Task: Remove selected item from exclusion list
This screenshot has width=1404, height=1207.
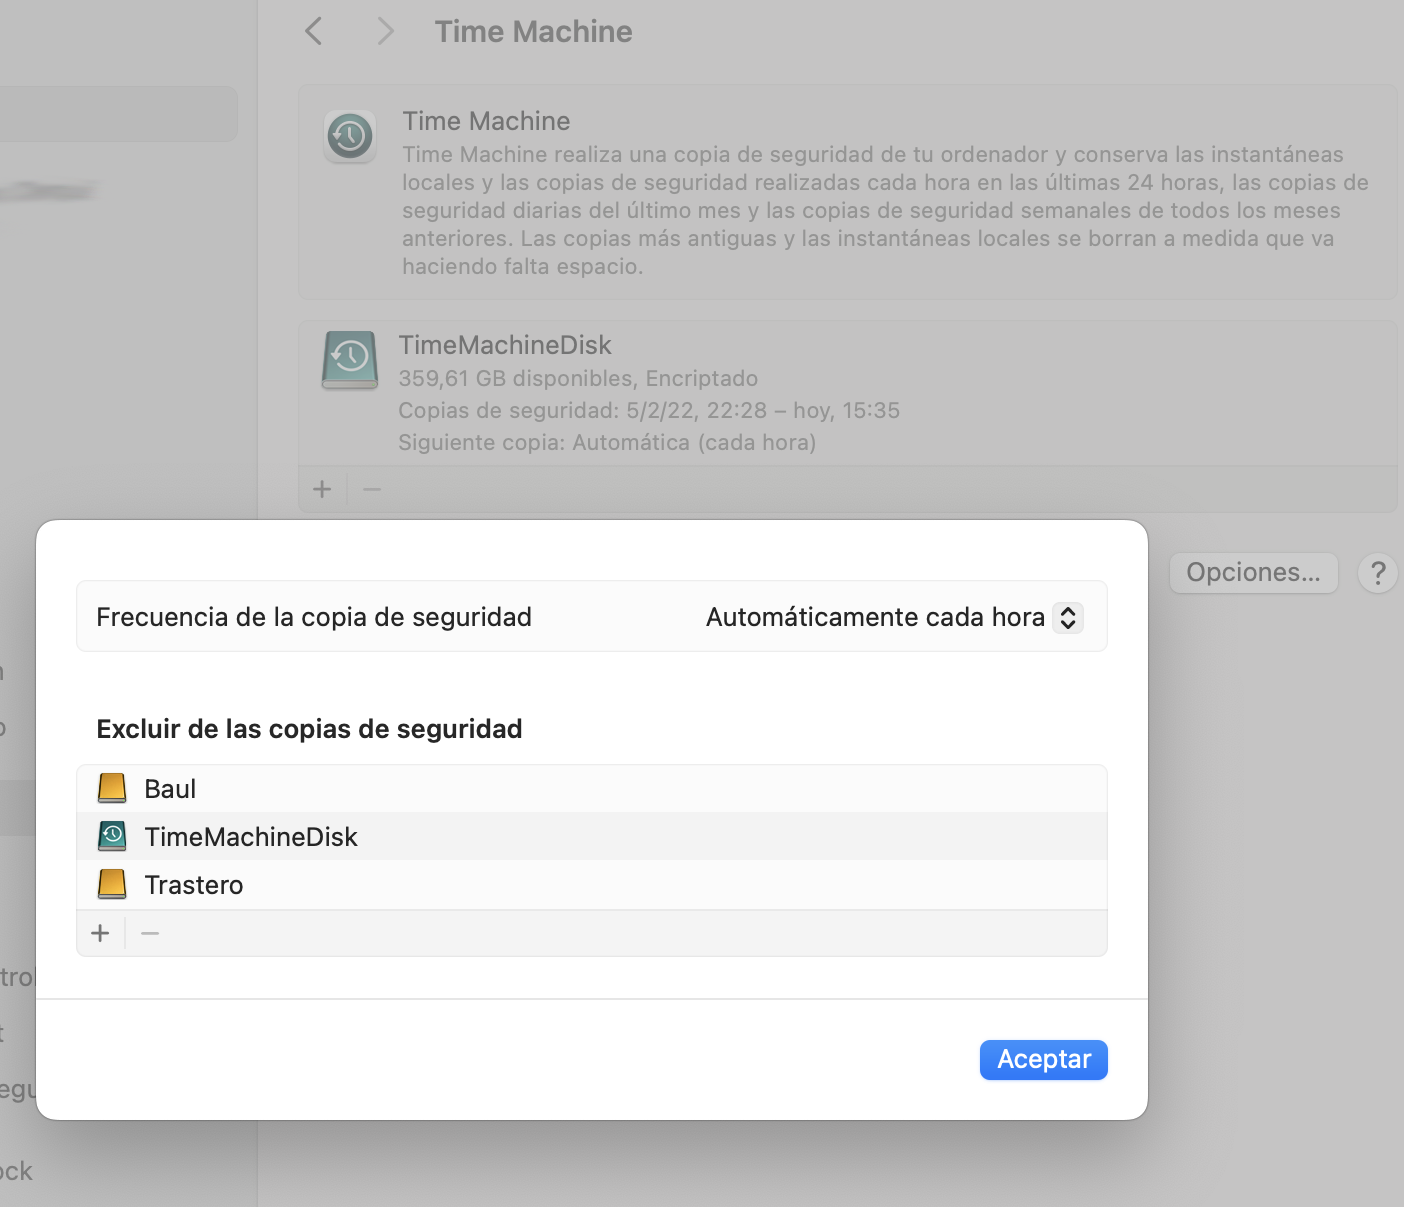Action: [x=150, y=933]
